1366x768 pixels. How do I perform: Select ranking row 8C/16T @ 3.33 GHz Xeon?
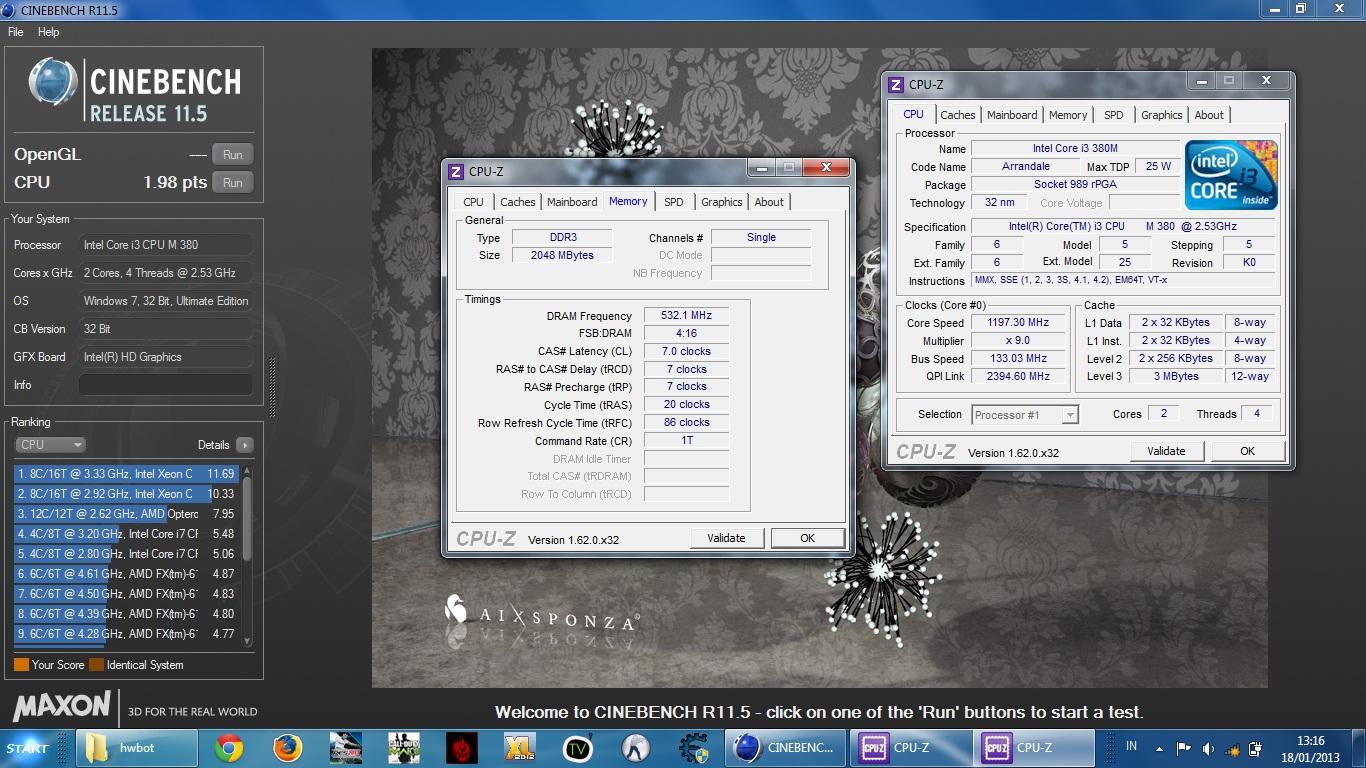point(126,474)
